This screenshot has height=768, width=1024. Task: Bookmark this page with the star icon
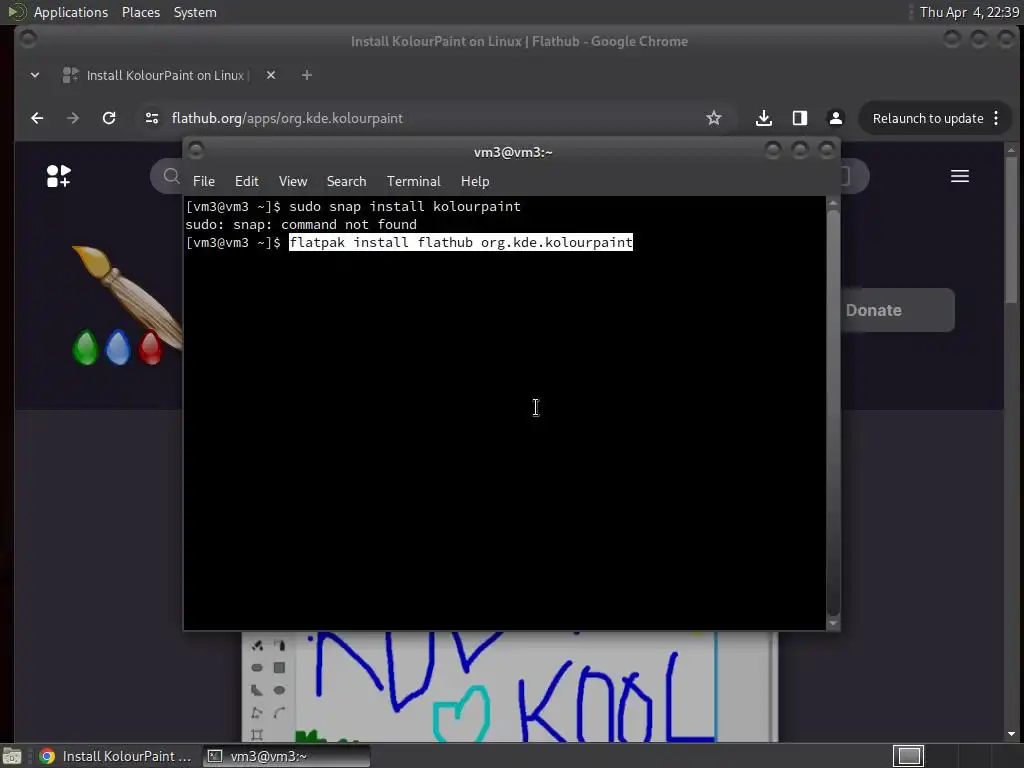click(713, 118)
